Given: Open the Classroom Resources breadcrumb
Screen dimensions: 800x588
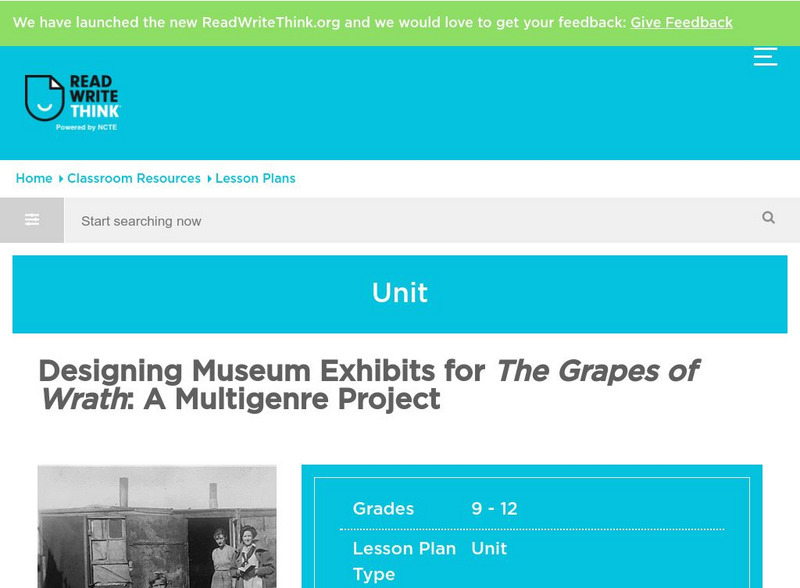Looking at the screenshot, I should [x=134, y=178].
